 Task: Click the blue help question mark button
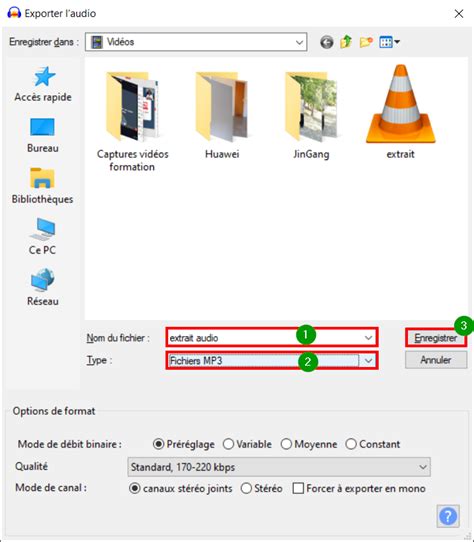tap(448, 516)
